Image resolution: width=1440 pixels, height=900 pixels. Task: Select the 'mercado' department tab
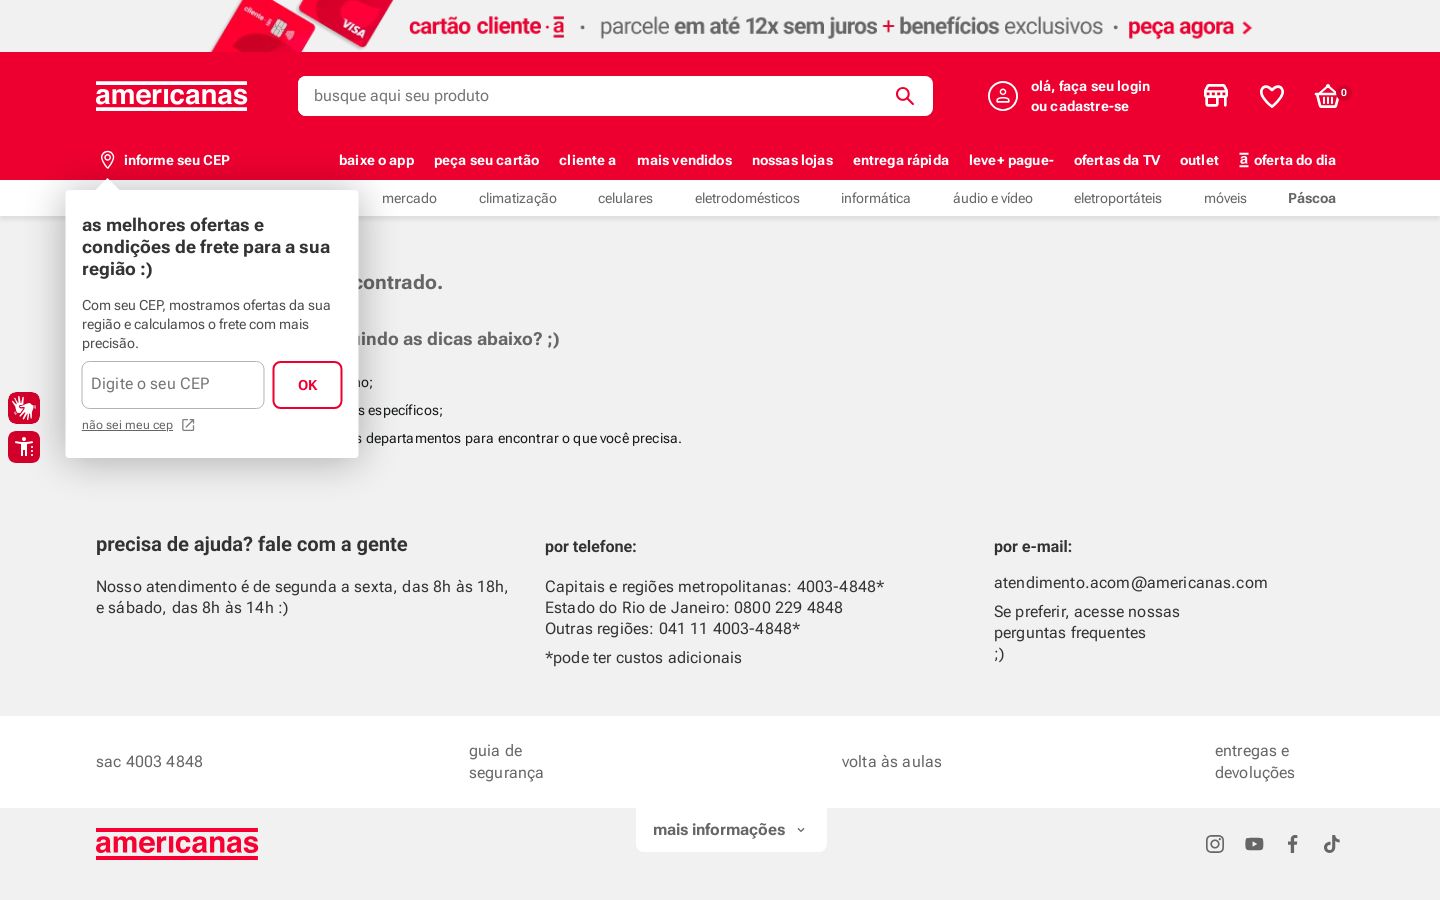[409, 198]
